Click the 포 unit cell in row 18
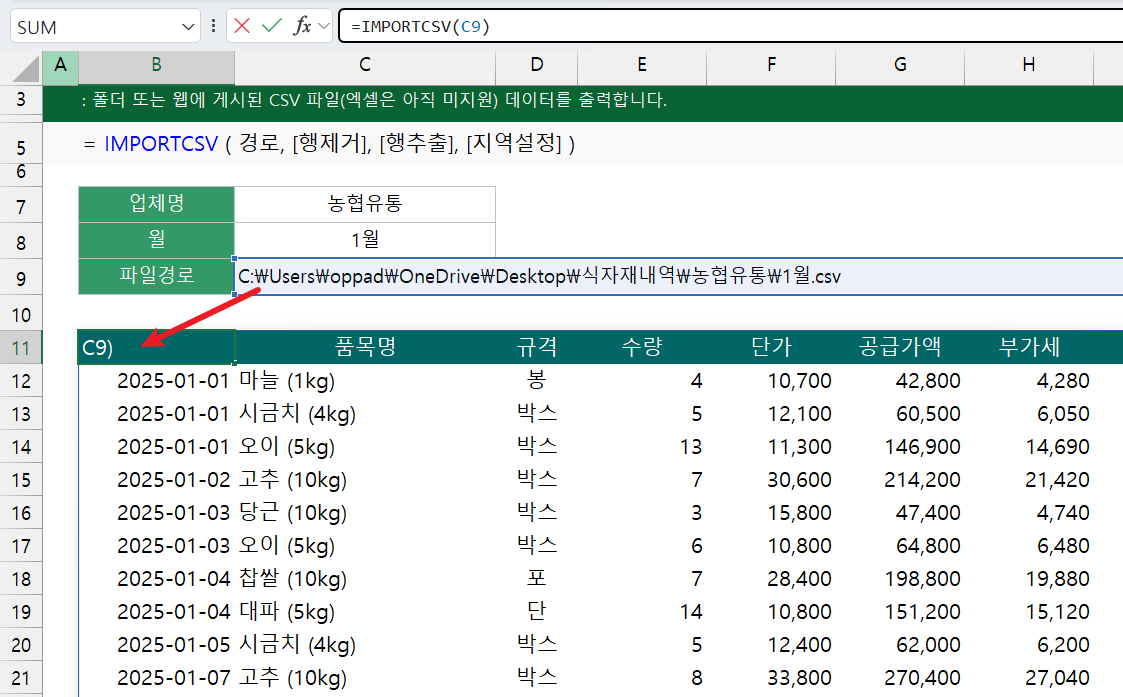Viewport: 1123px width, 697px height. (x=536, y=578)
